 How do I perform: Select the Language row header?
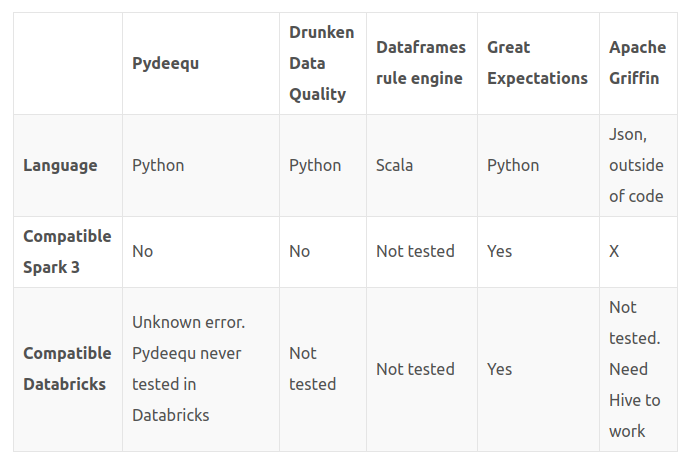[60, 165]
